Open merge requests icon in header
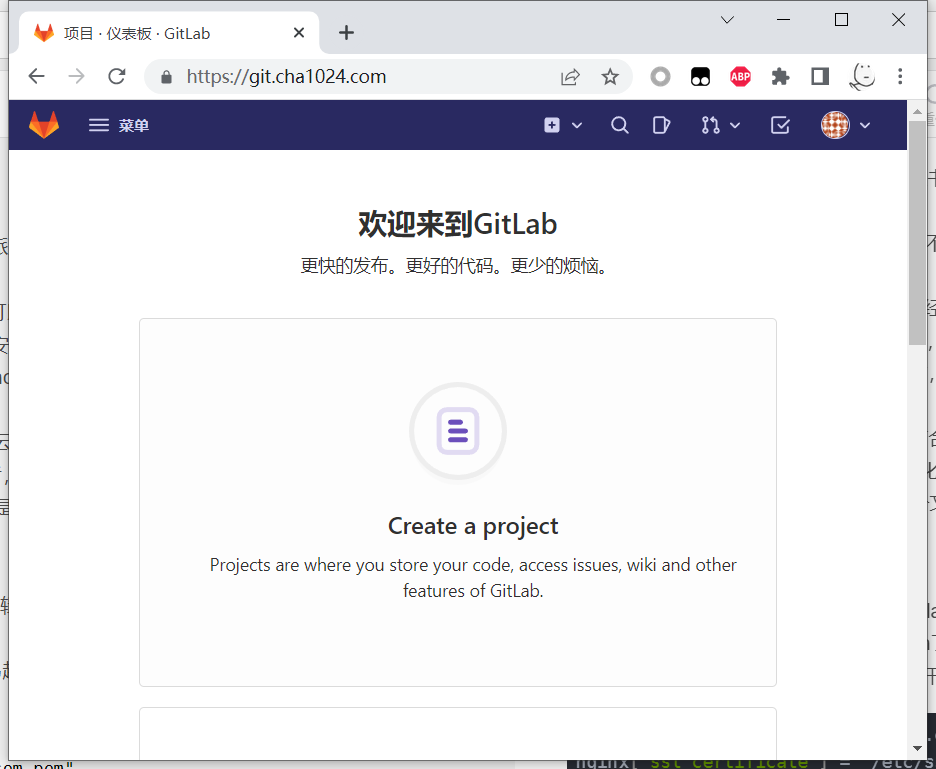Screen dimensions: 936x769 (x=710, y=125)
